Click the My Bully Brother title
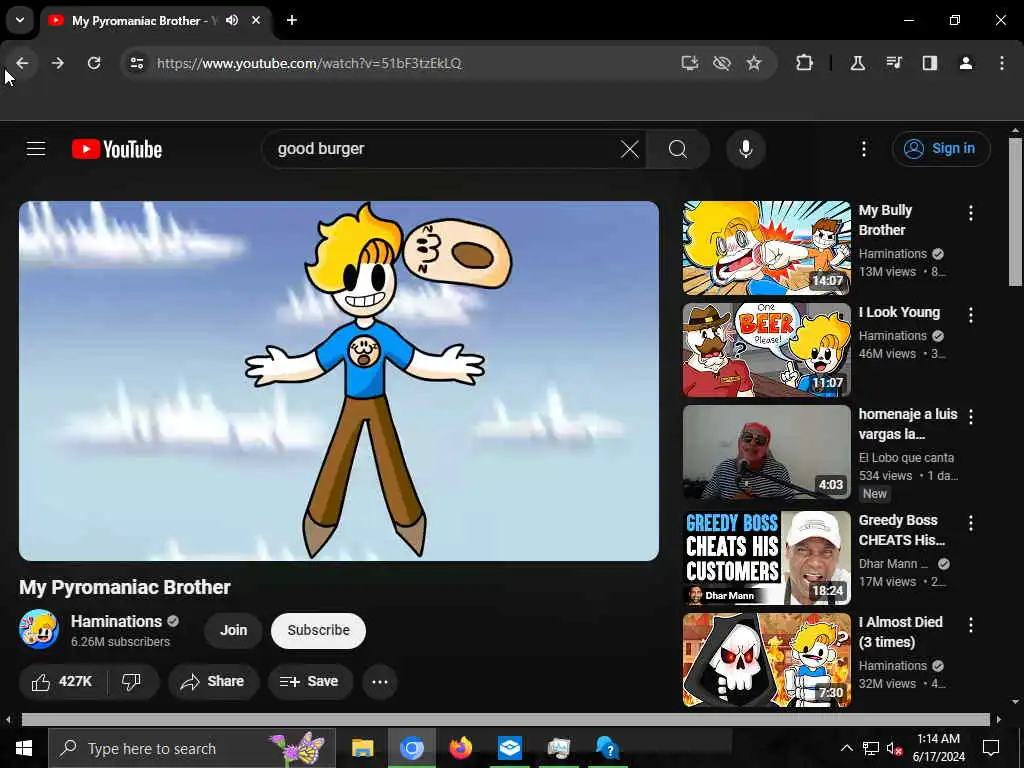 885,220
